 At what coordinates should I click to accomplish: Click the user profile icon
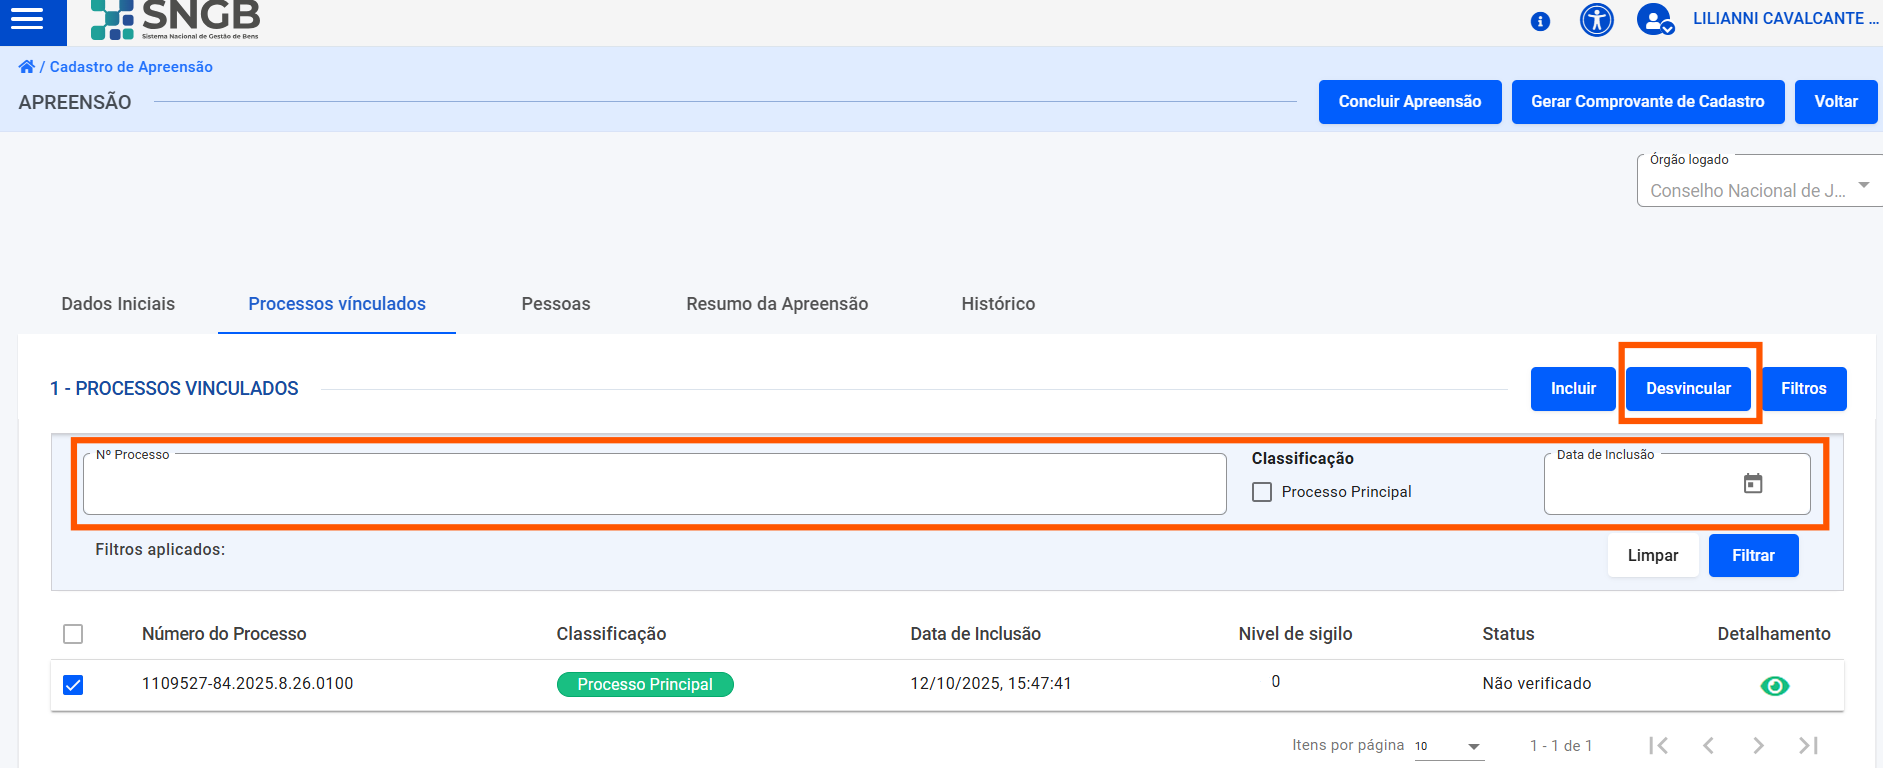(x=1654, y=20)
